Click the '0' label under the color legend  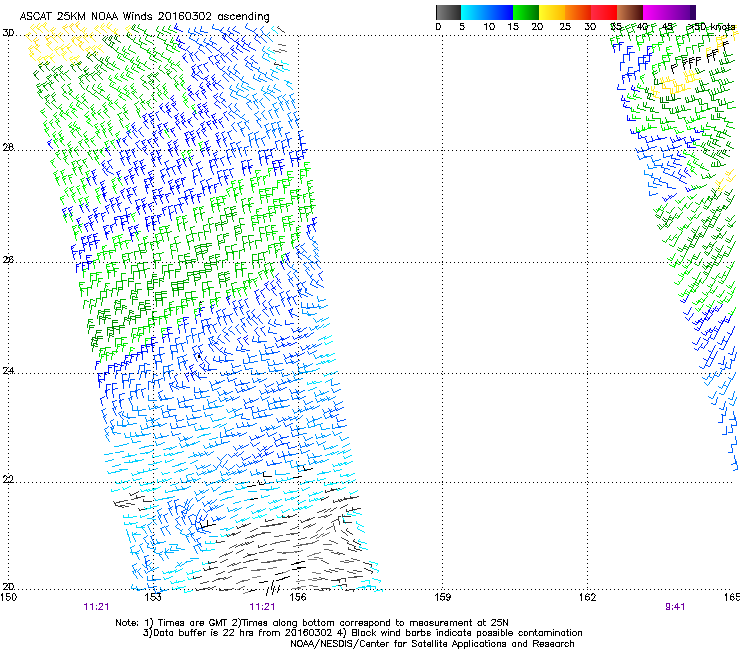coord(438,27)
